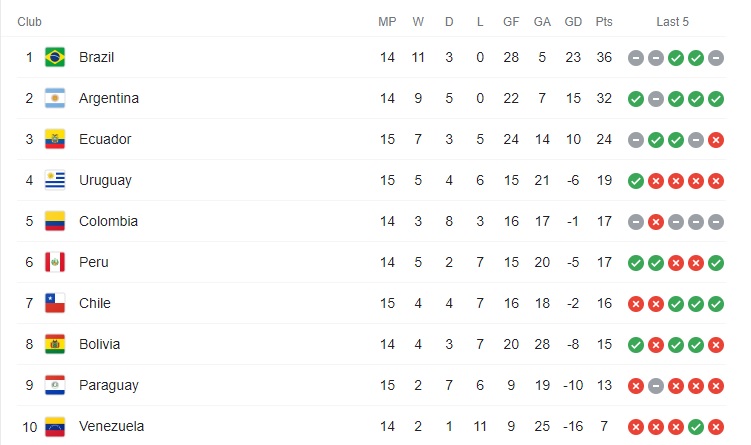This screenshot has height=445, width=751.
Task: Click the Argentina flag icon
Action: click(55, 99)
